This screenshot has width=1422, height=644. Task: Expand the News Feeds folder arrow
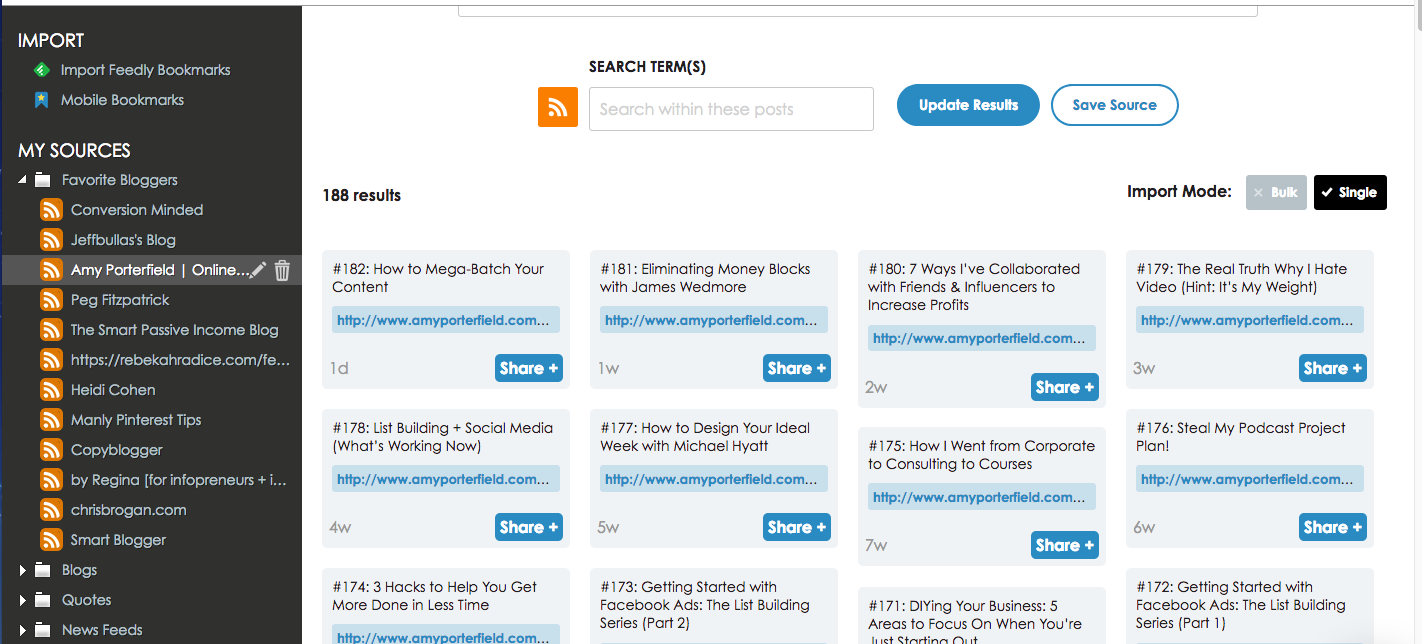click(23, 630)
